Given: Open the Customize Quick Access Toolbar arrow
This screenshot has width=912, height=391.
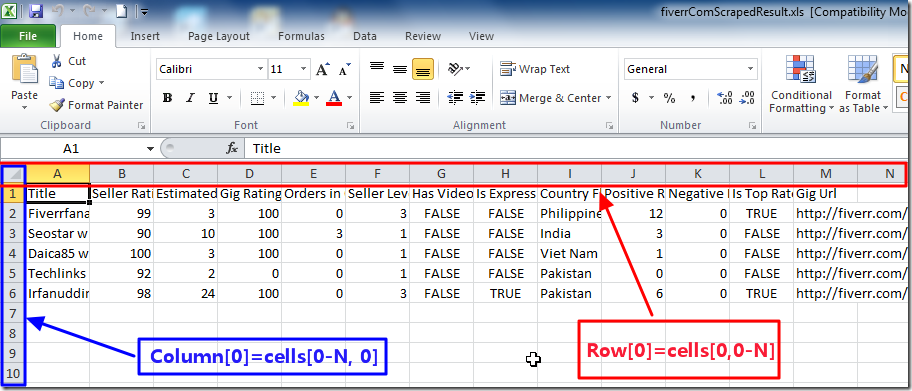Looking at the screenshot, I should coord(144,11).
